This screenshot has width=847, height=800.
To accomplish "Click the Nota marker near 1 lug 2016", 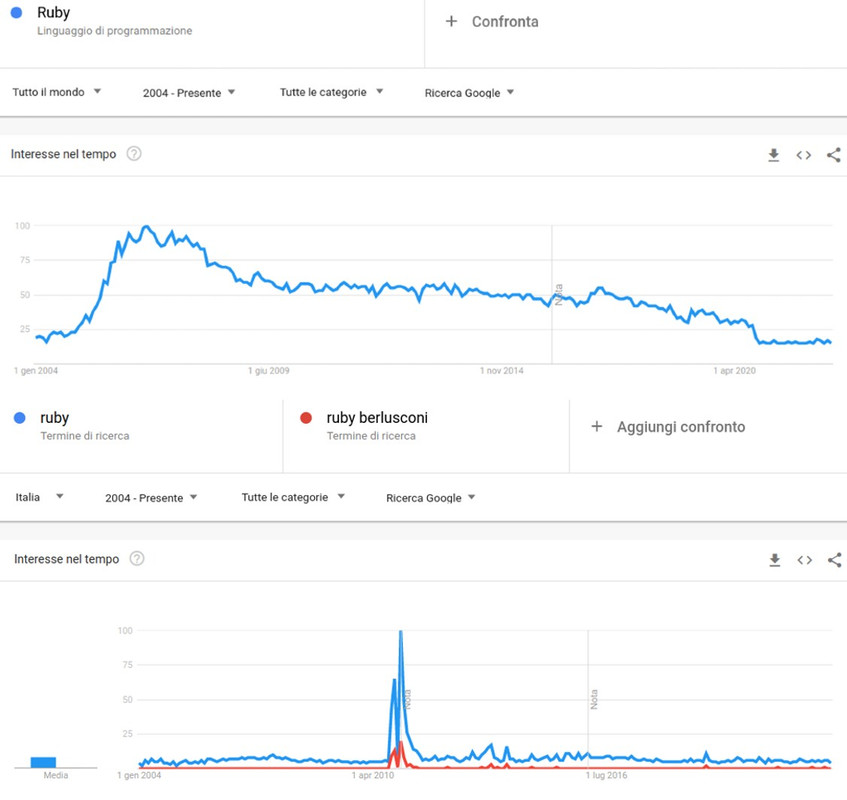I will coord(594,699).
